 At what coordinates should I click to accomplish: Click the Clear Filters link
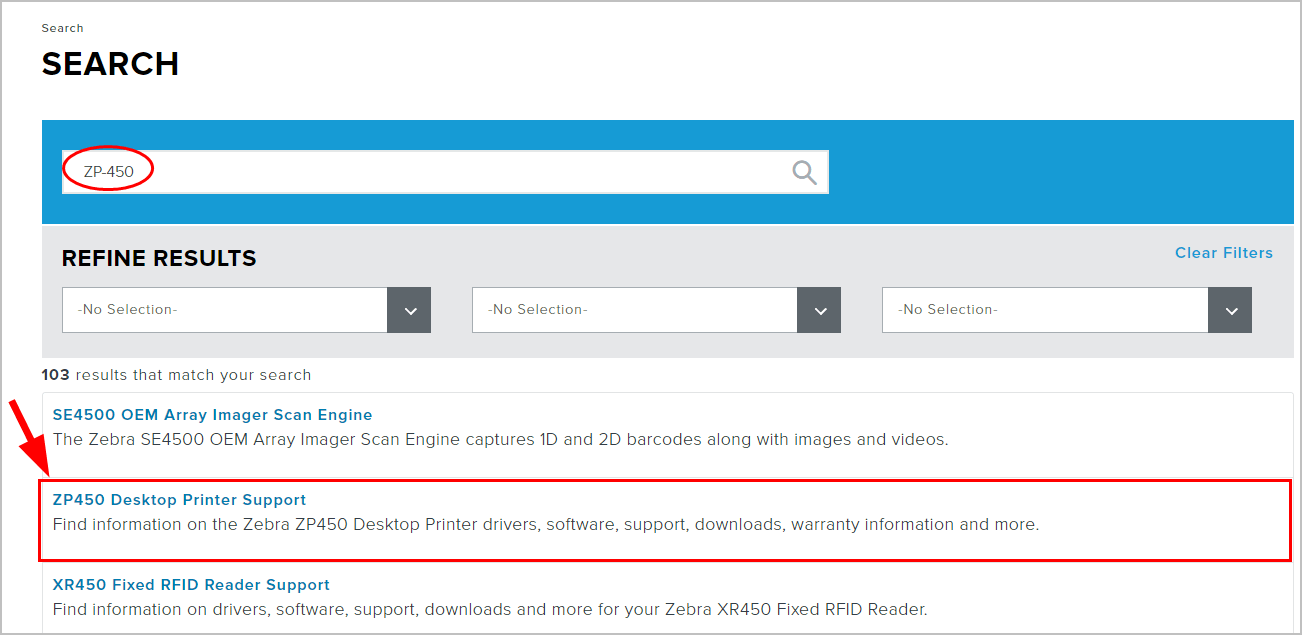[x=1223, y=253]
